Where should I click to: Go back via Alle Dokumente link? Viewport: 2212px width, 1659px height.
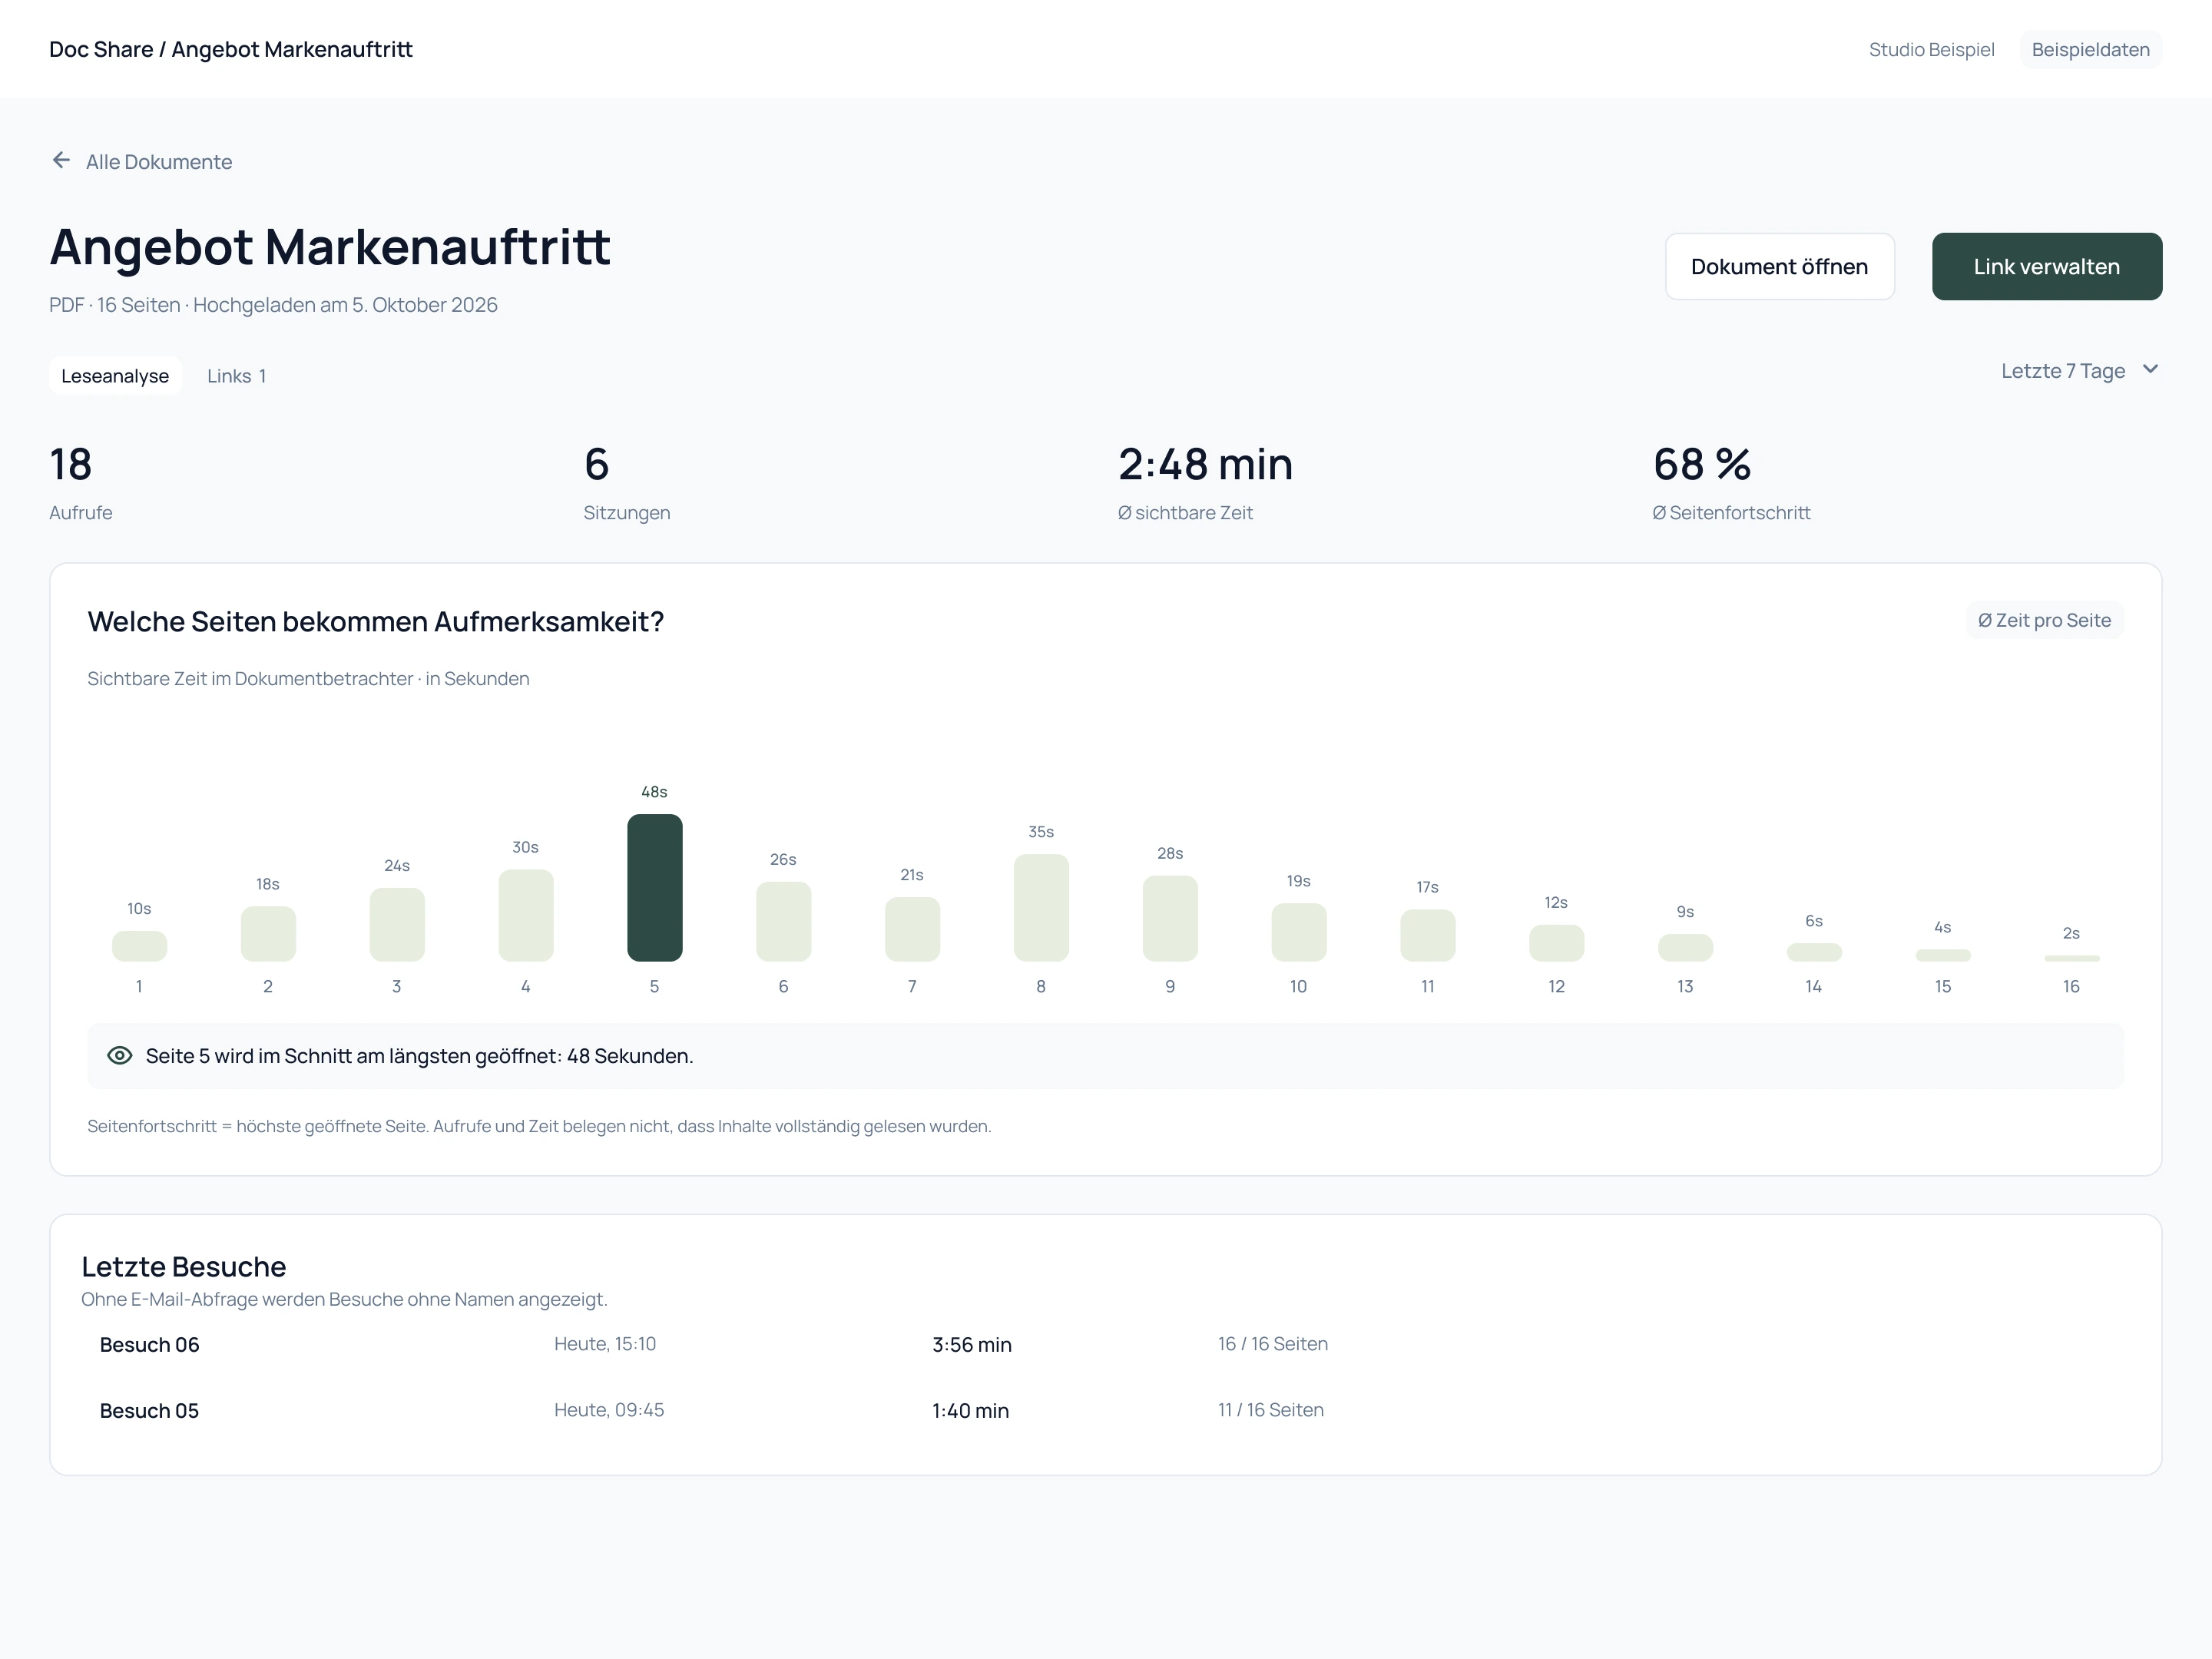(141, 161)
